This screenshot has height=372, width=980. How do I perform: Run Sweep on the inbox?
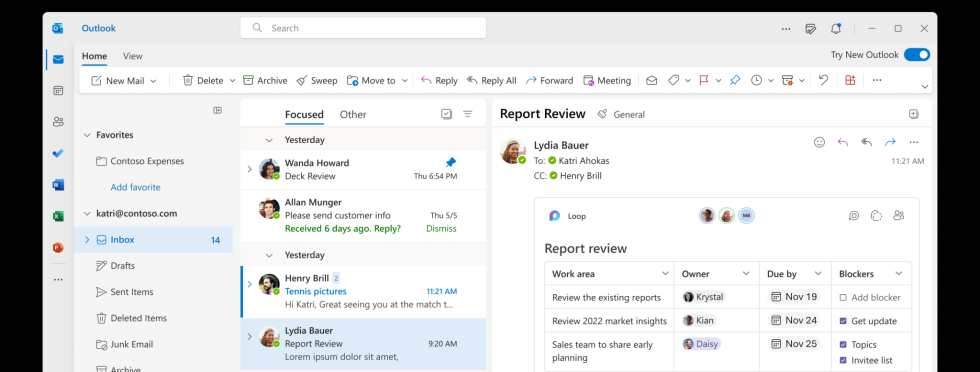(317, 81)
